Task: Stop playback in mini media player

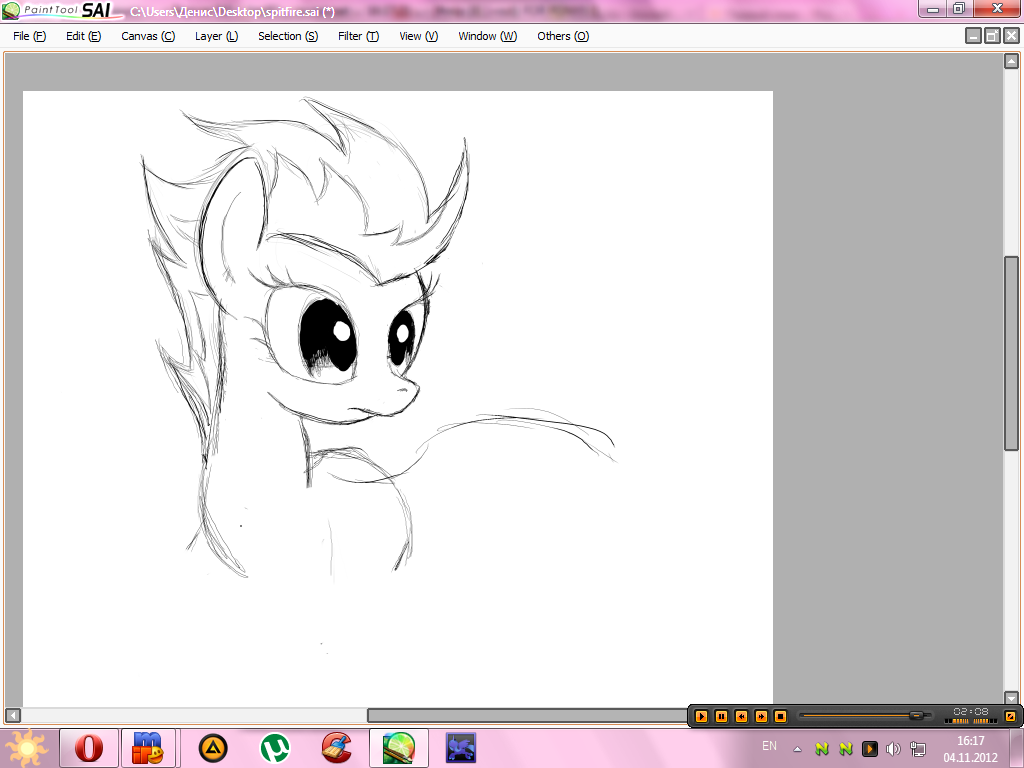Action: 780,716
